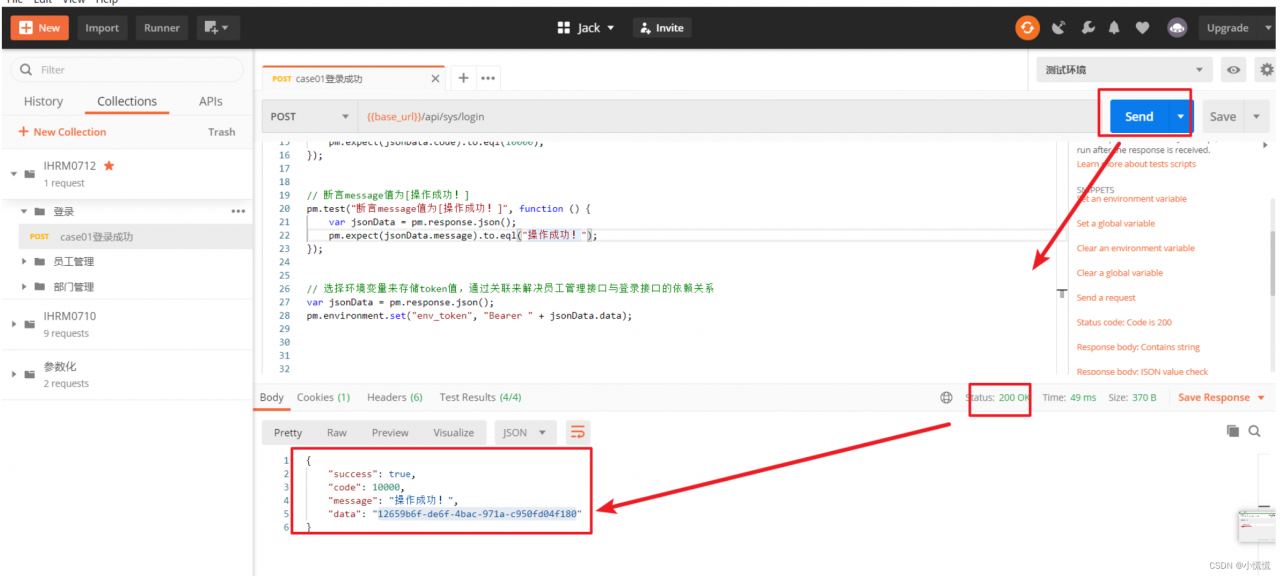Open the Test Results (4/4) tab
Viewport: 1280px width, 576px height.
(480, 397)
